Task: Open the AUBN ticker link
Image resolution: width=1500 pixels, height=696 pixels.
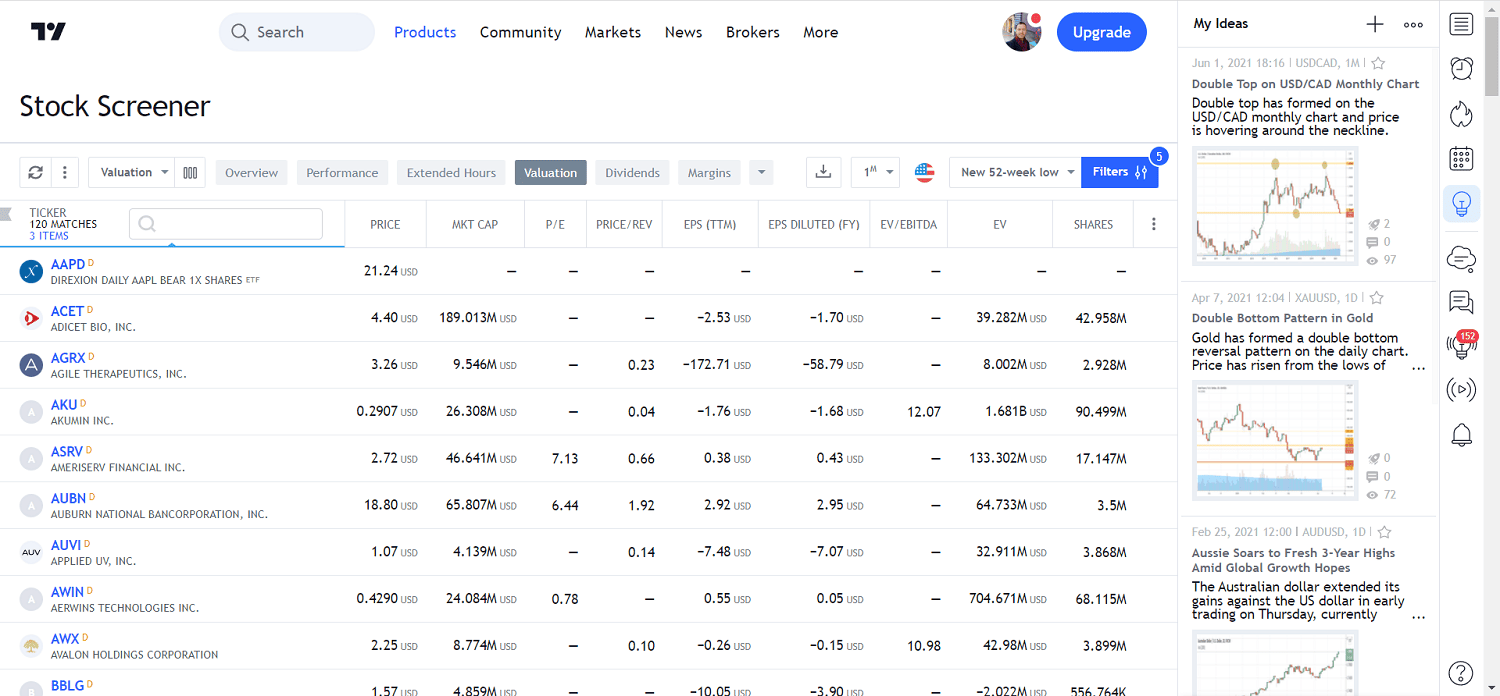Action: point(68,498)
